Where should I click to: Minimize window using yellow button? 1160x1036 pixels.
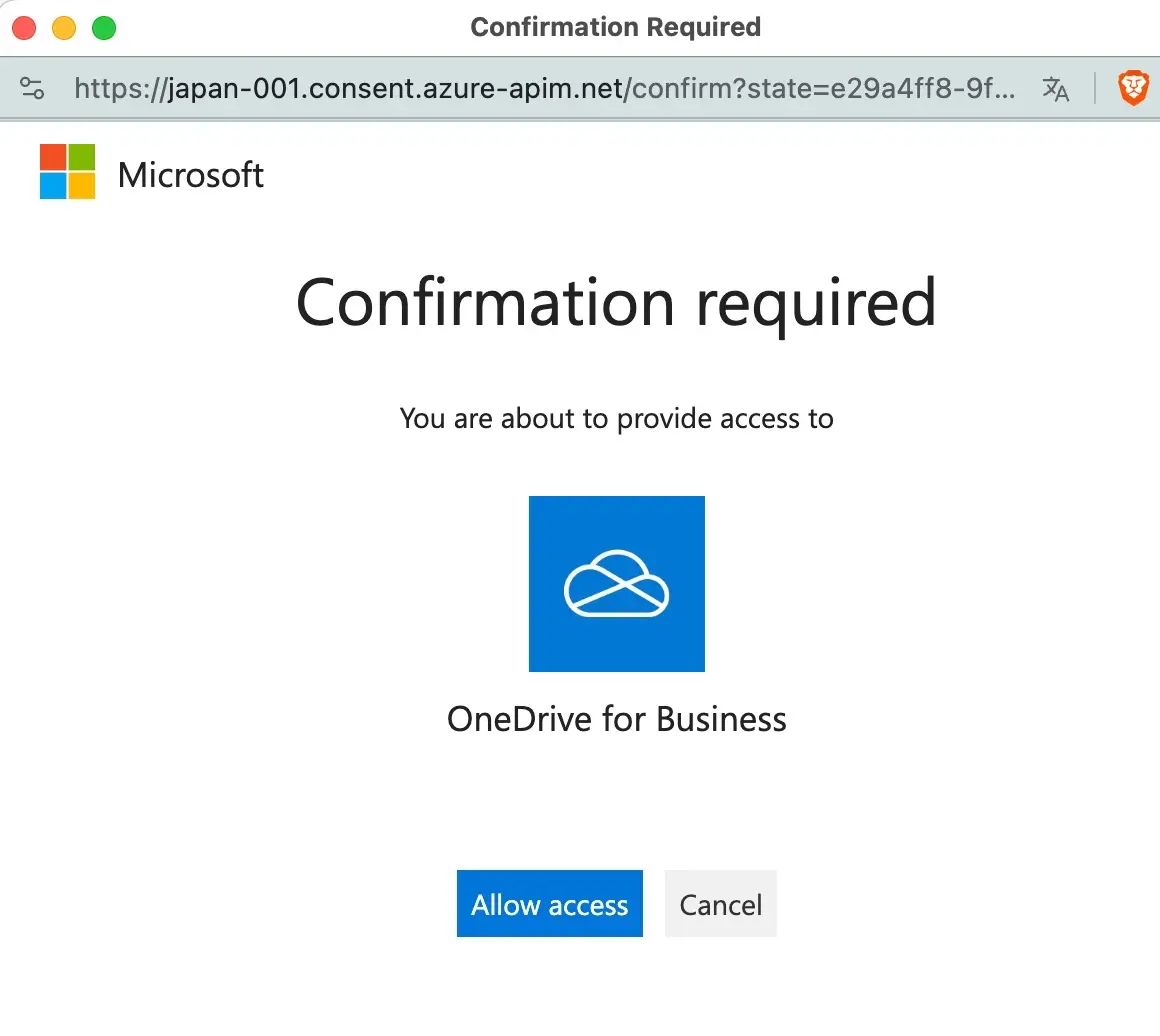point(64,28)
